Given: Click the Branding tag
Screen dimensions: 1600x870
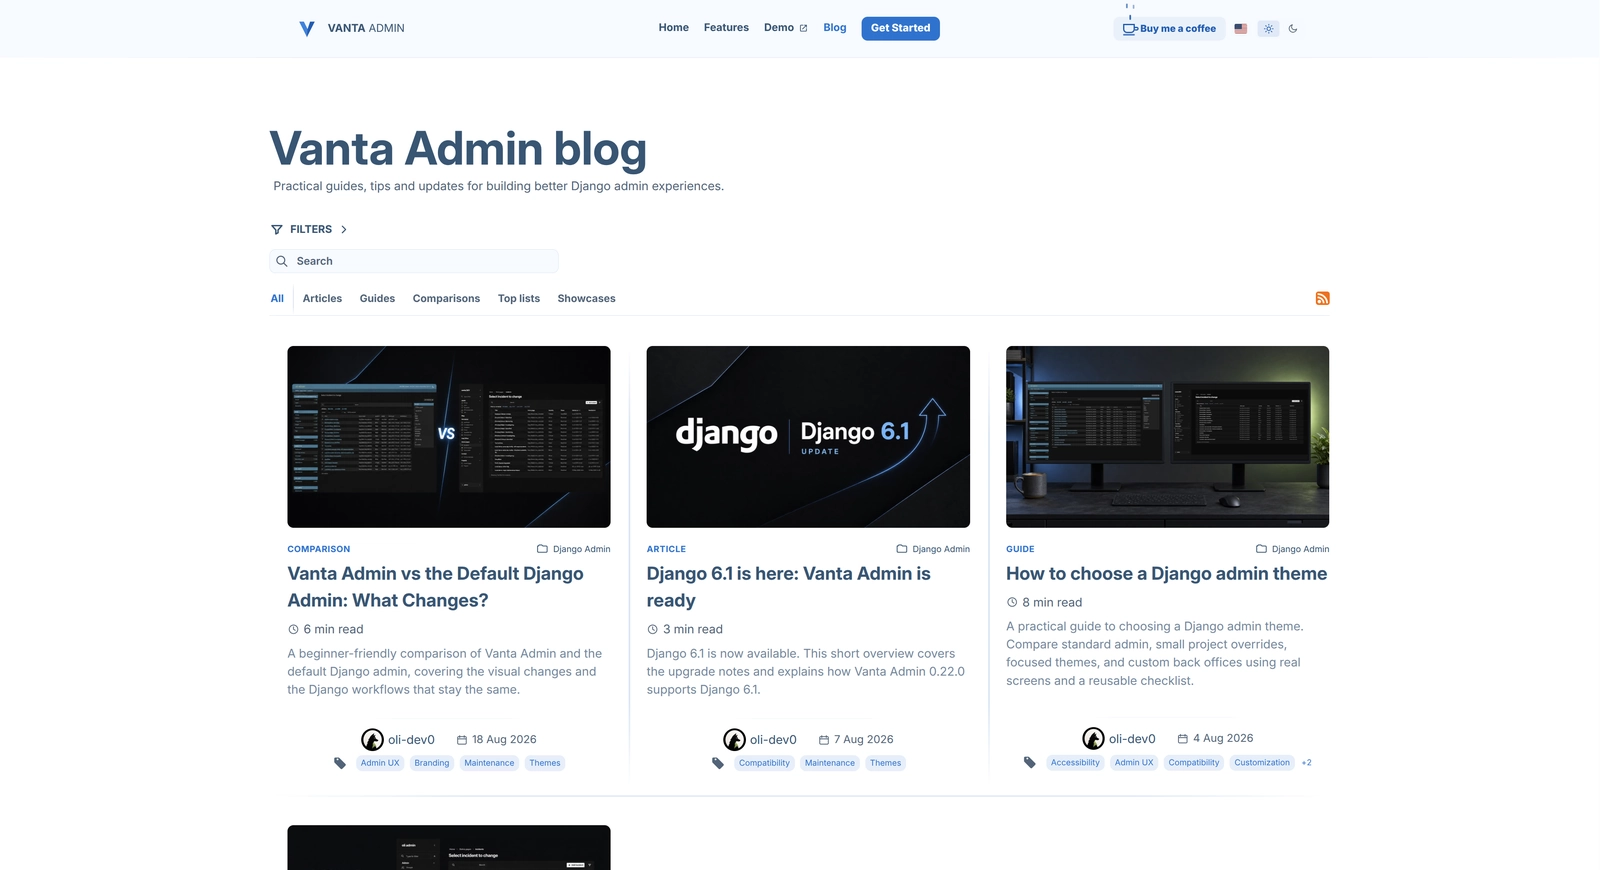Looking at the screenshot, I should pos(432,763).
